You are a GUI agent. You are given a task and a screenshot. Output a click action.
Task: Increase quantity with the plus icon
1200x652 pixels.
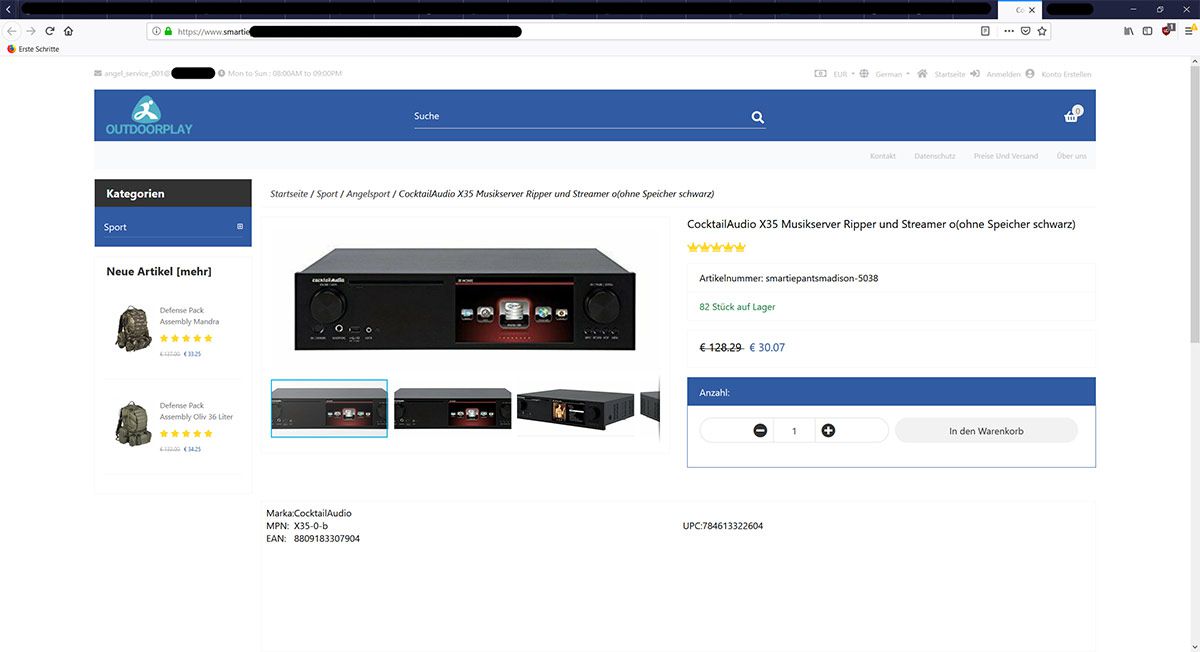[828, 431]
